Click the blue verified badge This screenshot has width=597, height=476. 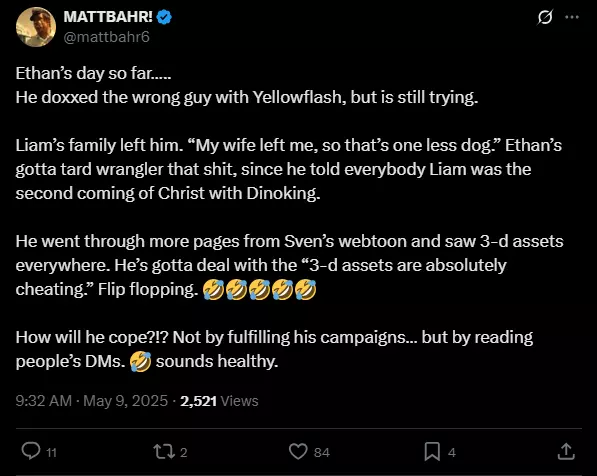164,17
